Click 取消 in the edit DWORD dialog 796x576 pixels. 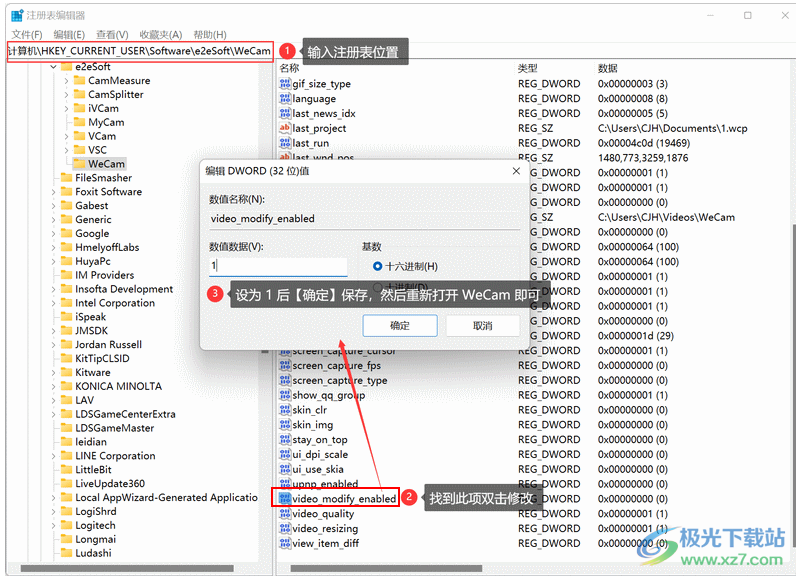[x=483, y=325]
